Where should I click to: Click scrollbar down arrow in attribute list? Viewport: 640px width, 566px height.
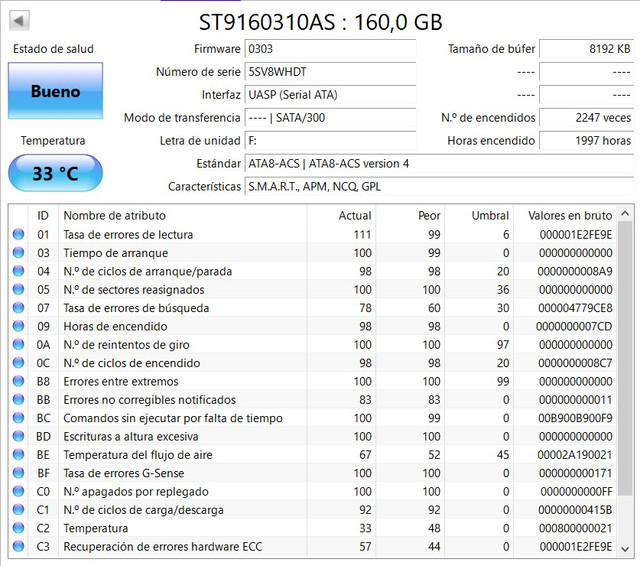tap(625, 549)
